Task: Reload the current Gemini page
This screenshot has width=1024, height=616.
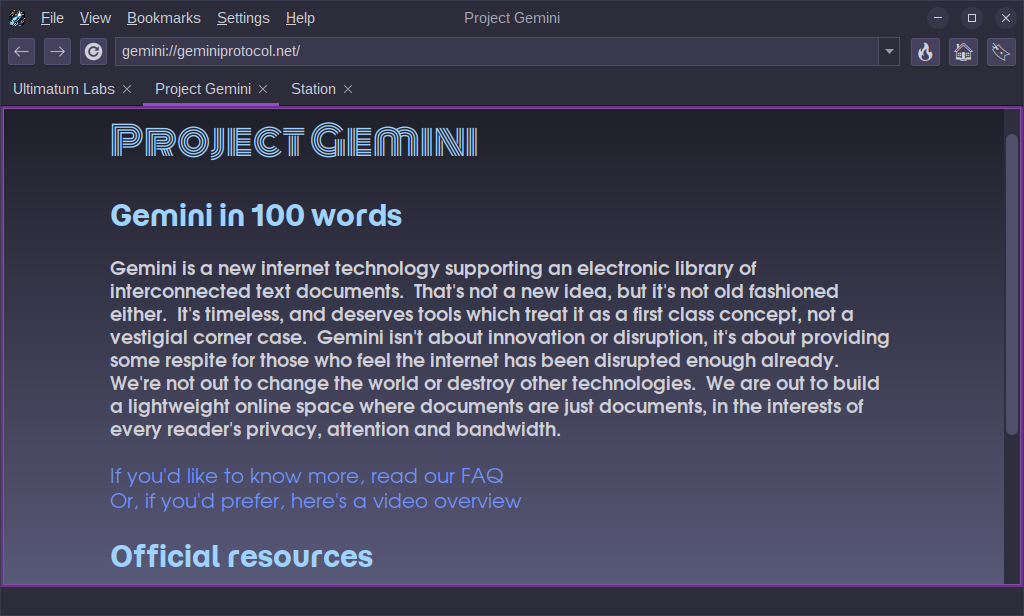Action: click(93, 51)
